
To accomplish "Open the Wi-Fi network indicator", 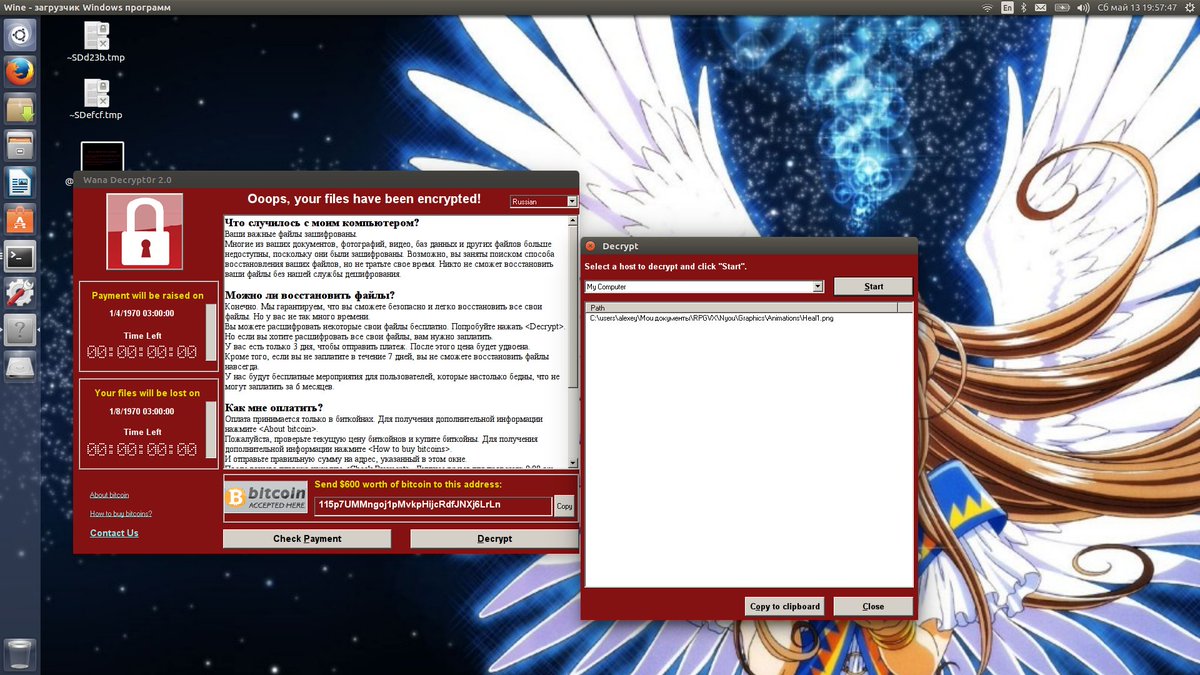I will 987,8.
